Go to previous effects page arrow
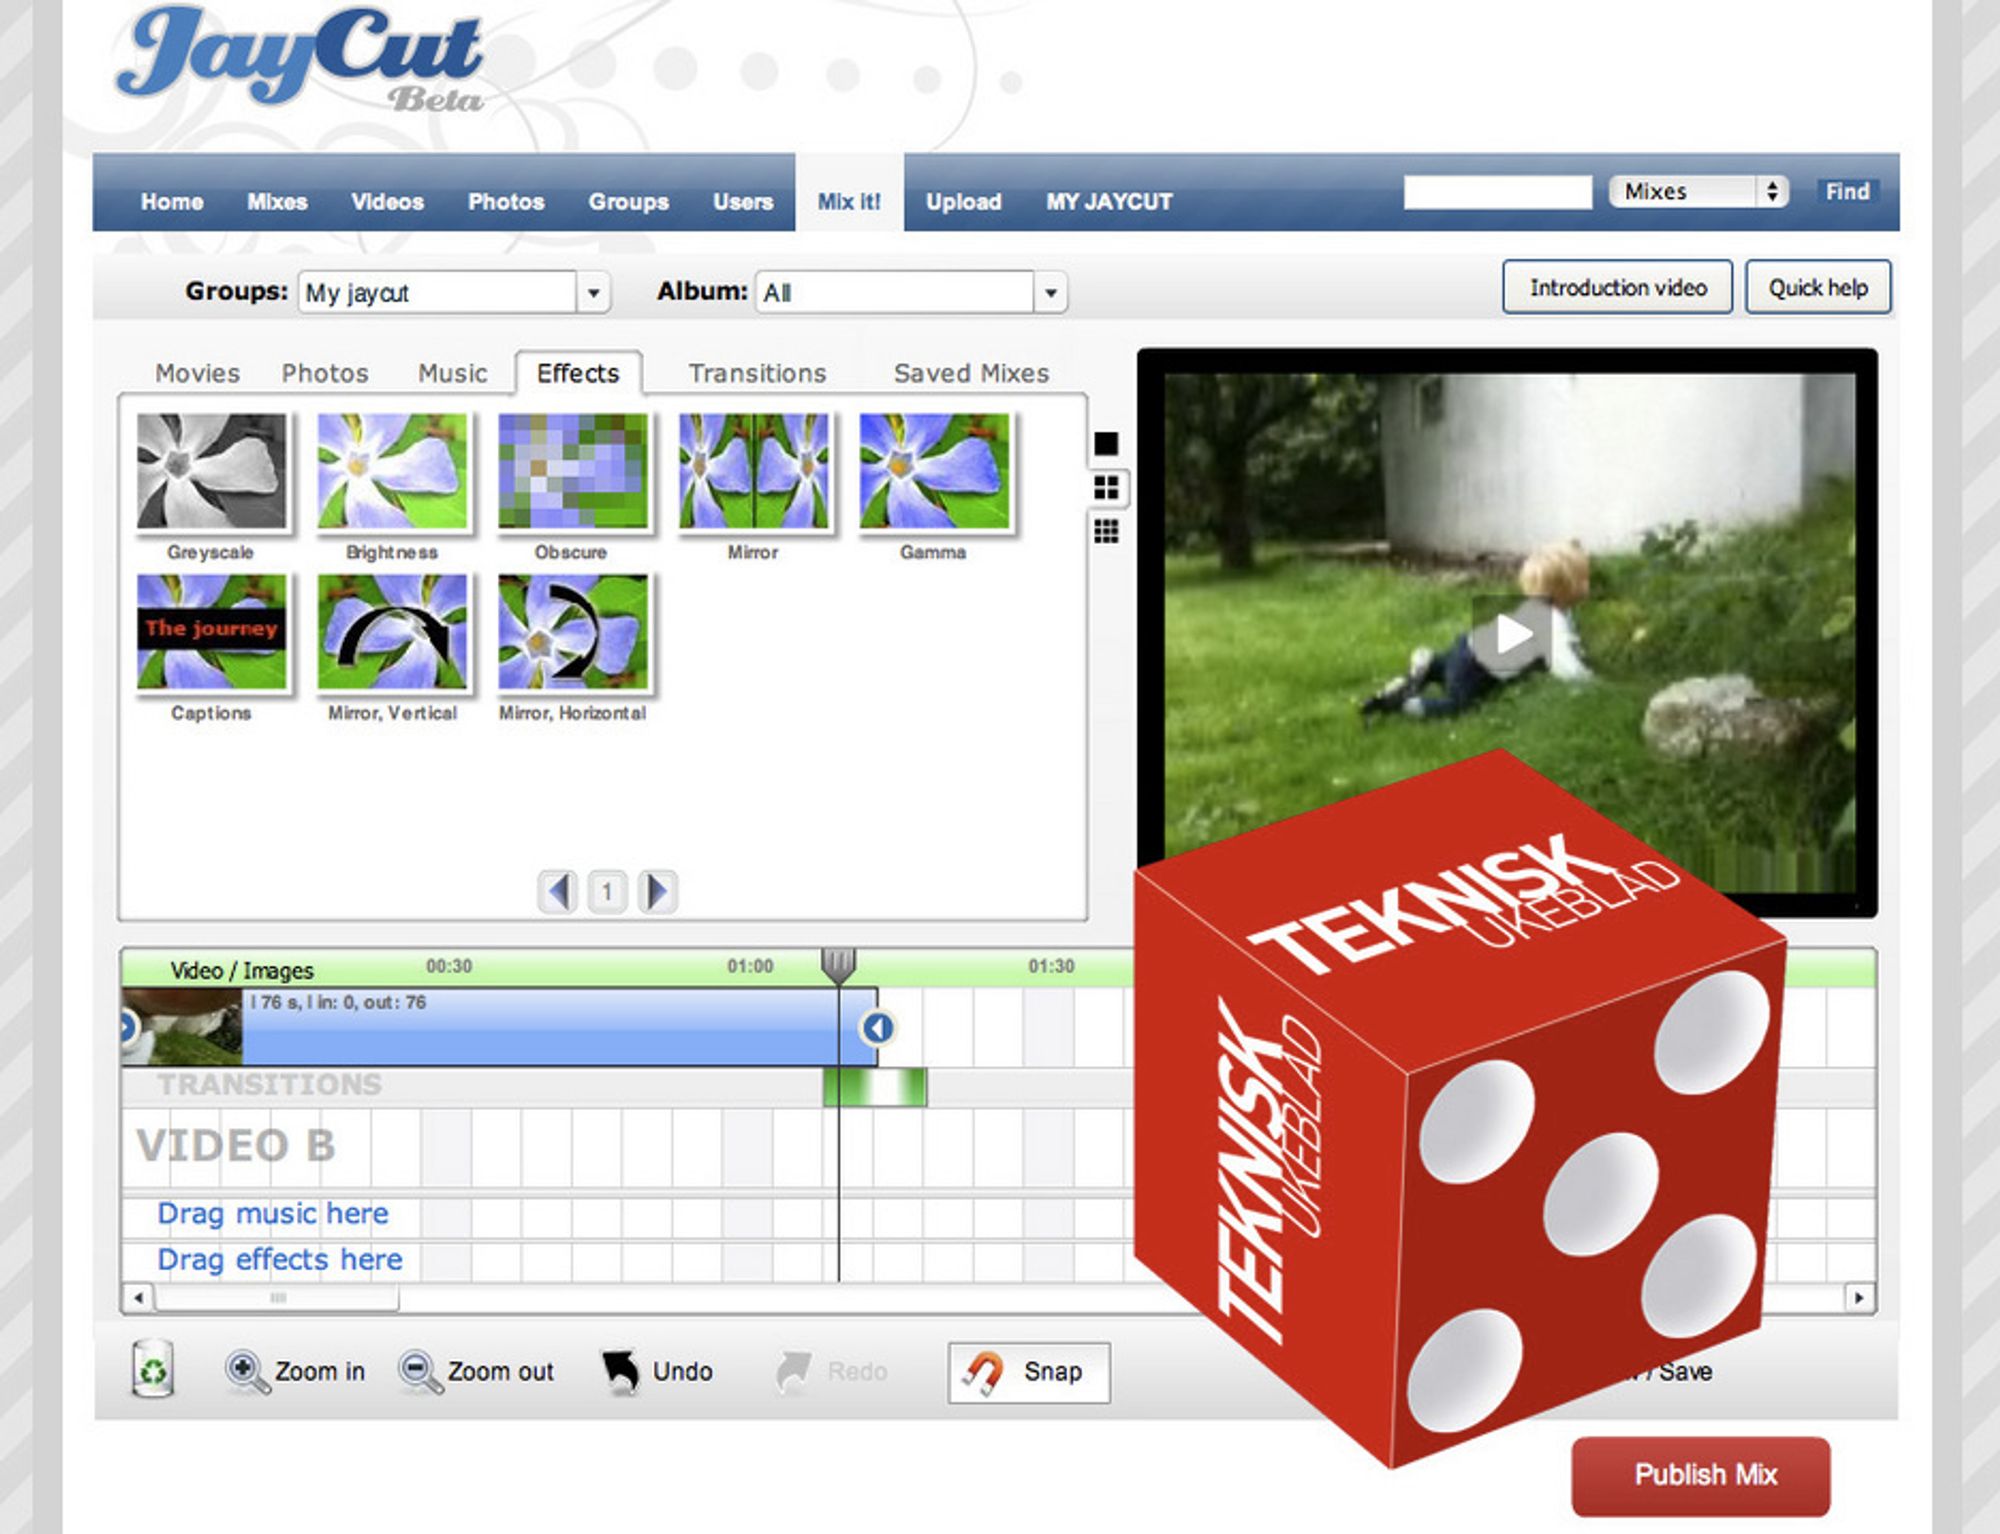The width and height of the screenshot is (2000, 1534). (558, 891)
